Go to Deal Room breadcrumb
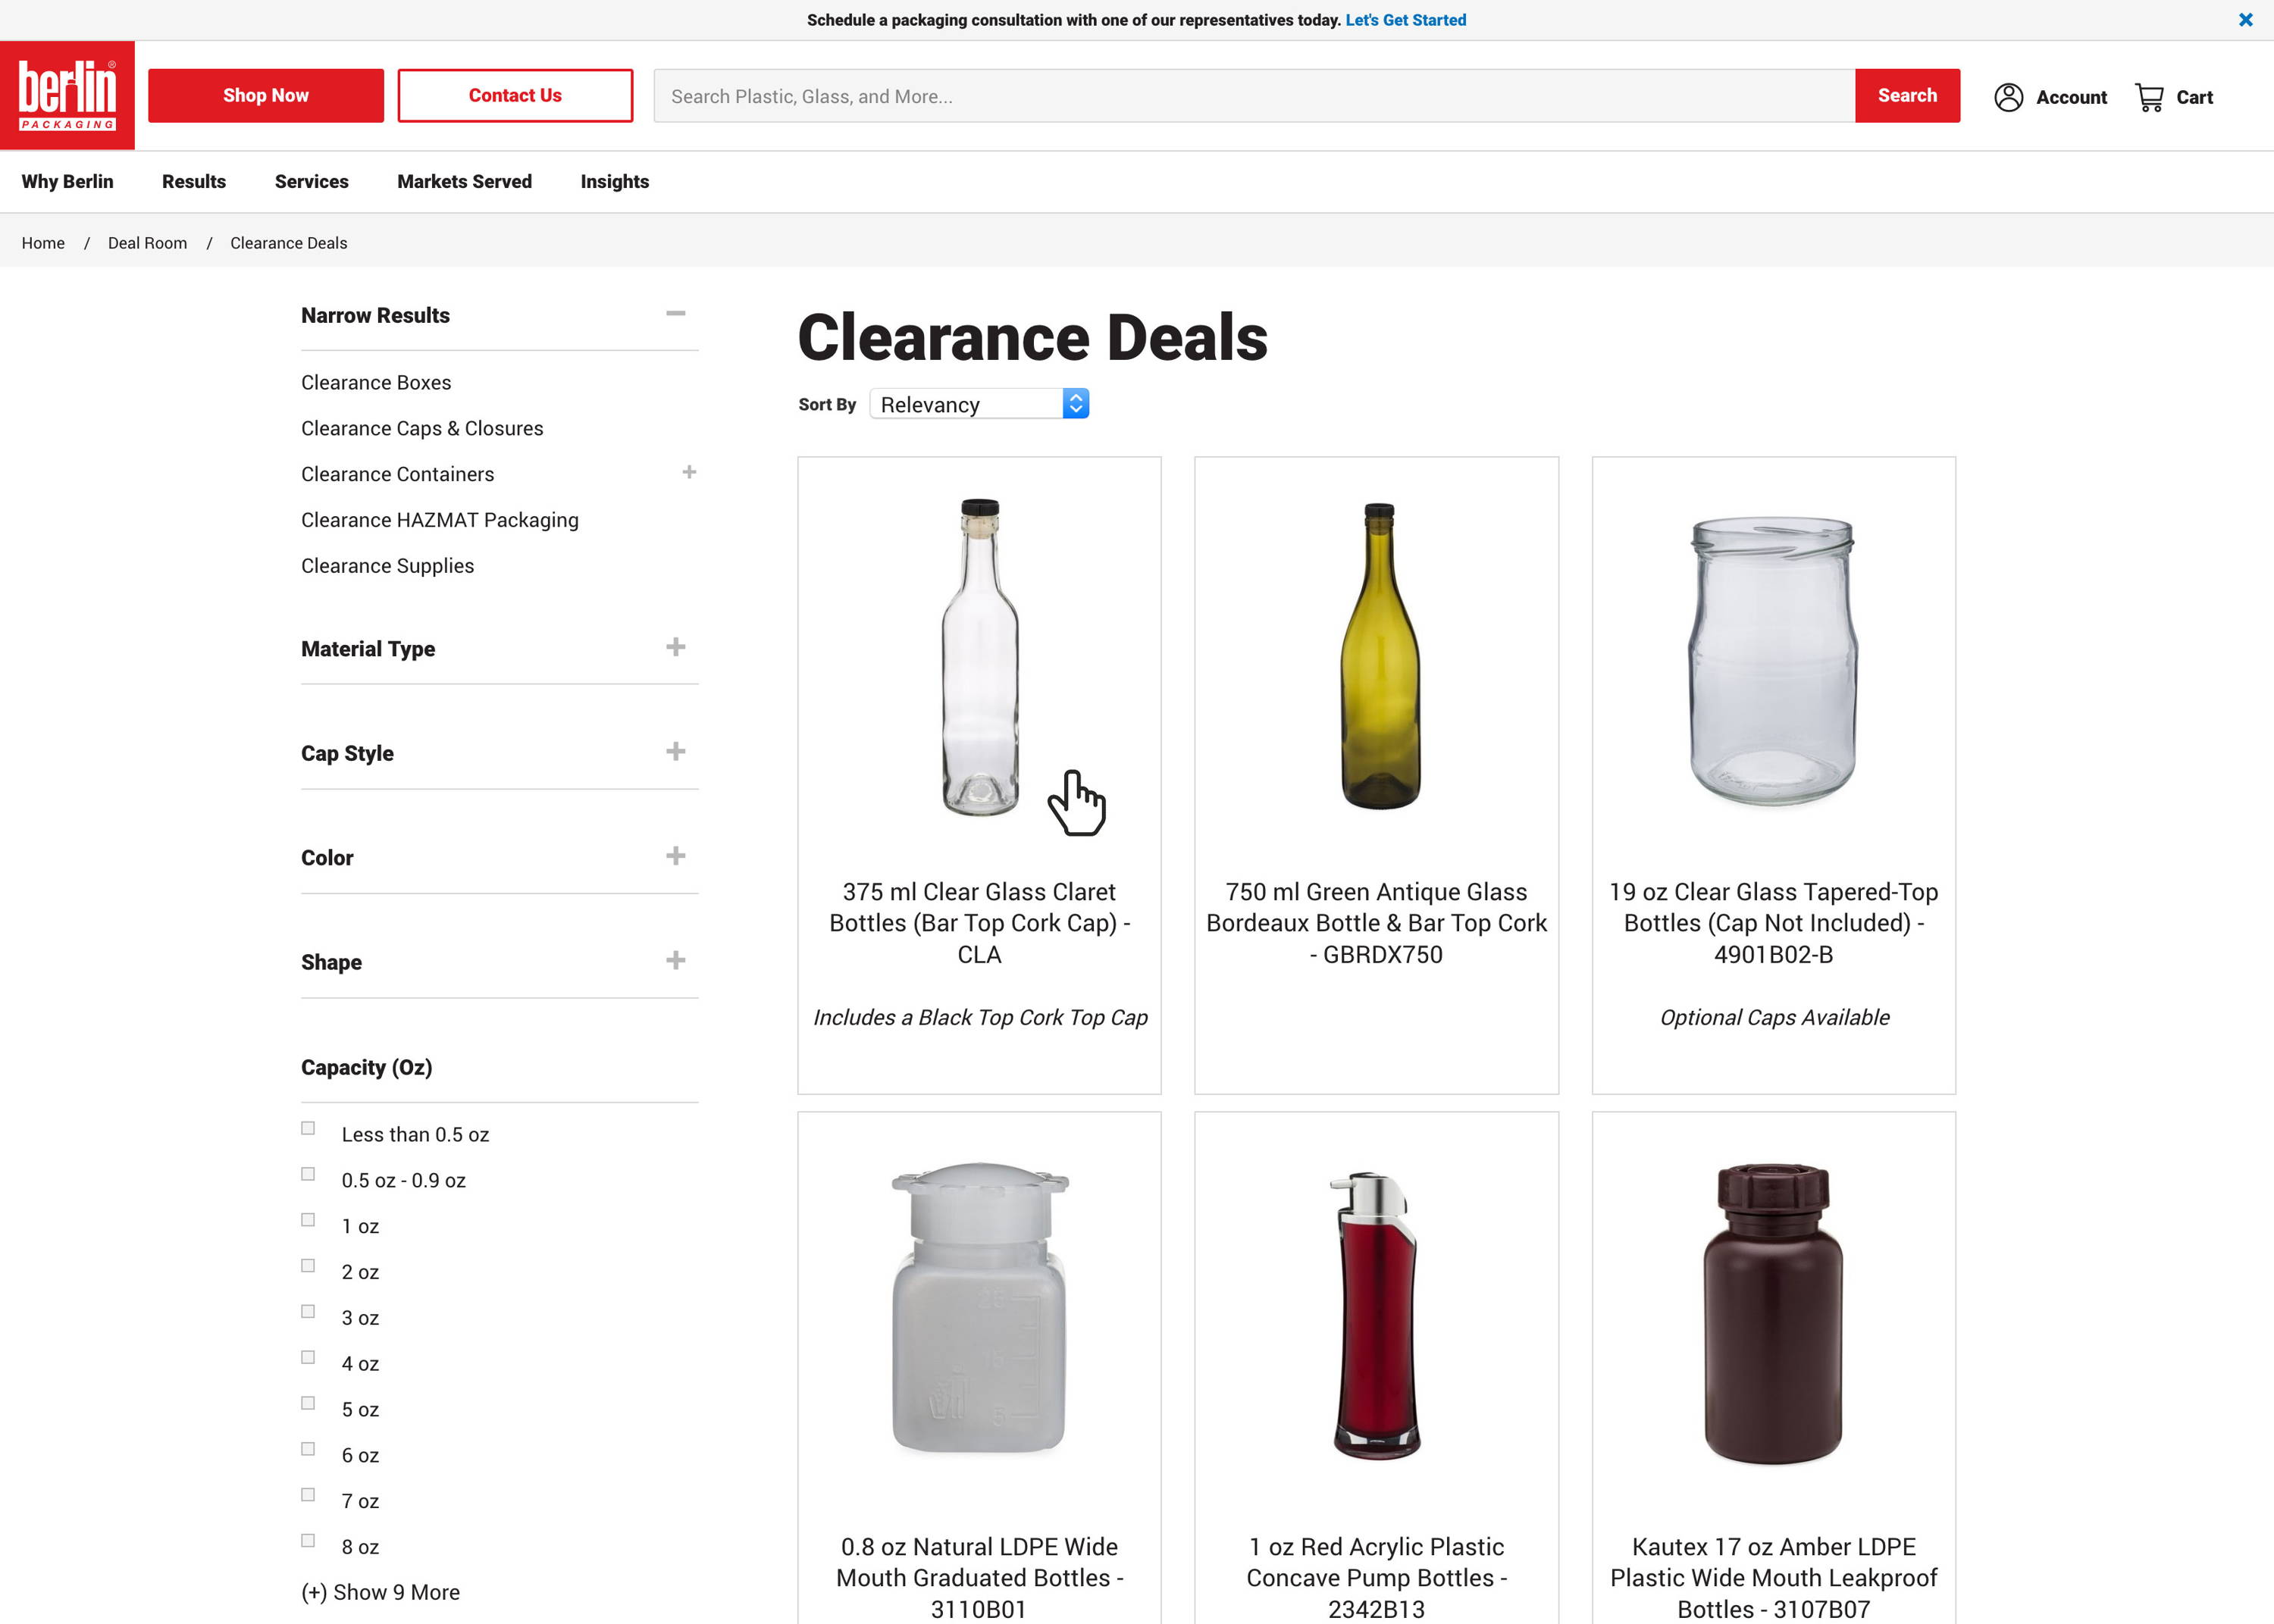2274x1624 pixels. tap(148, 243)
